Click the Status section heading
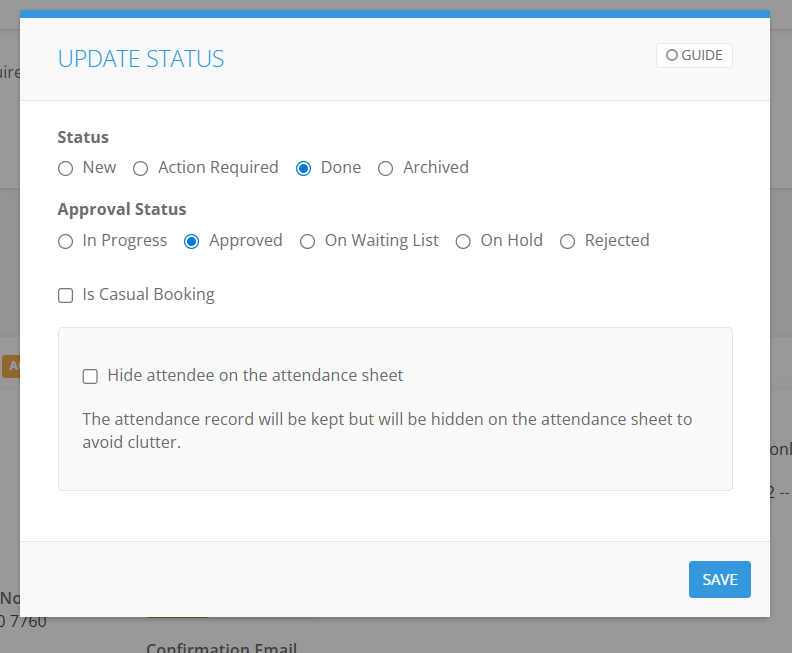792x653 pixels. point(83,137)
